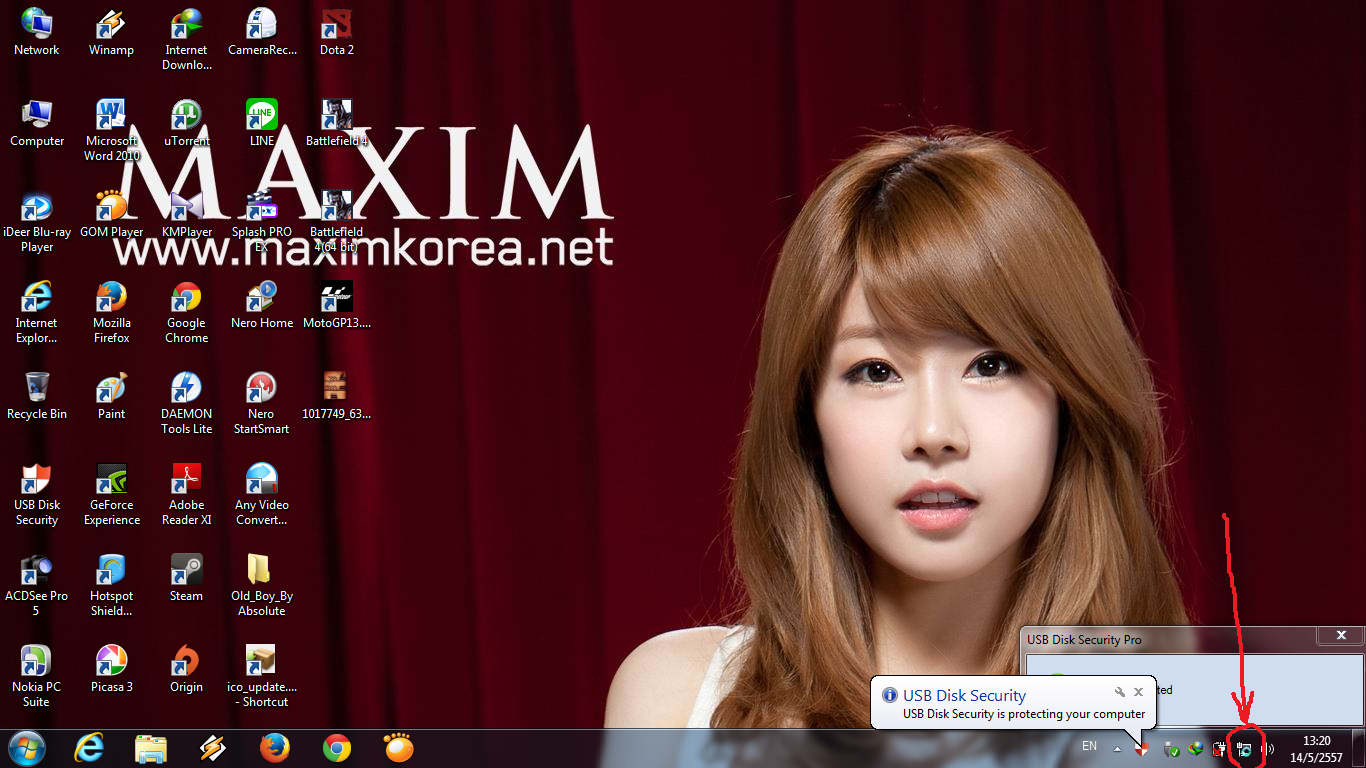Open Microsoft Word 2010 shortcut

pyautogui.click(x=112, y=130)
